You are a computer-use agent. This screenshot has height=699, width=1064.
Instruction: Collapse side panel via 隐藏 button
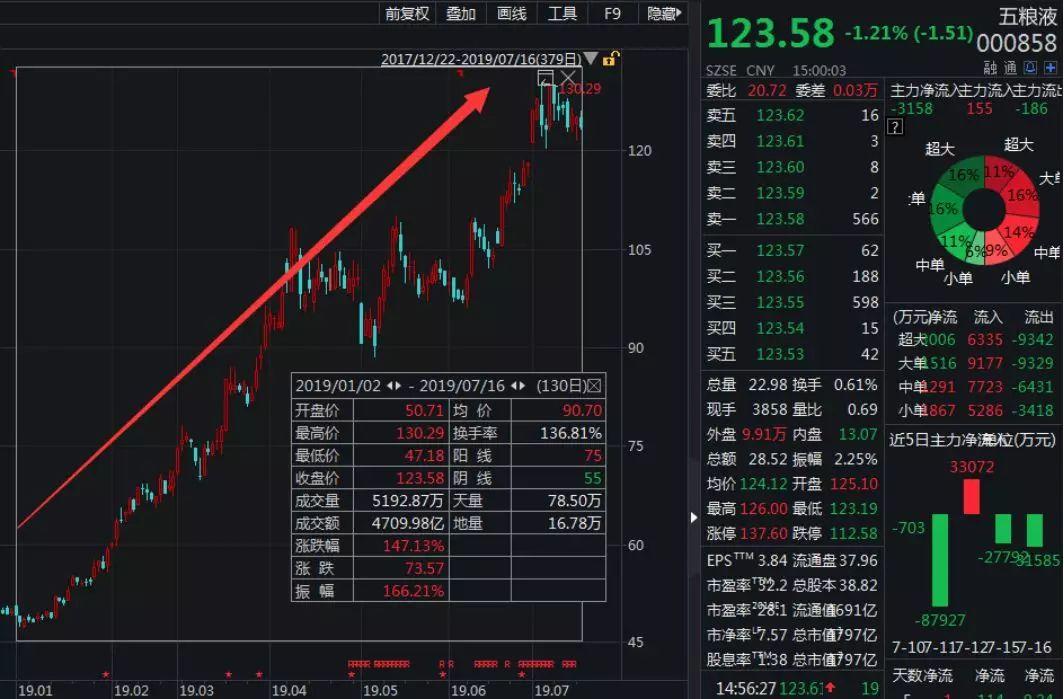(664, 14)
